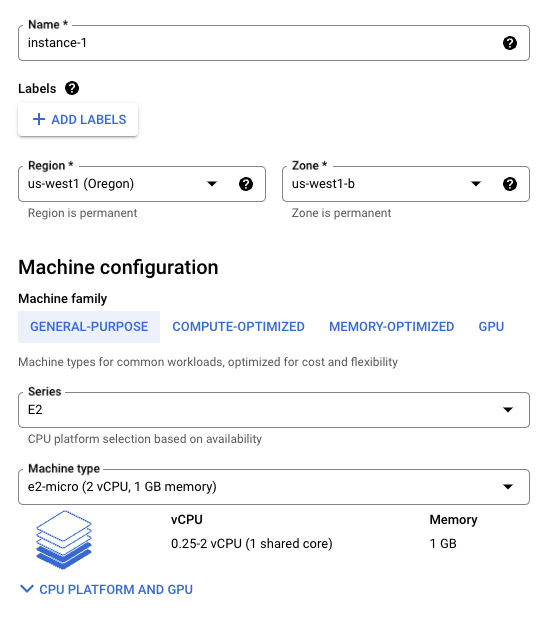Switch to Memory-Optimized tab
Image resolution: width=552 pixels, height=619 pixels.
392,327
